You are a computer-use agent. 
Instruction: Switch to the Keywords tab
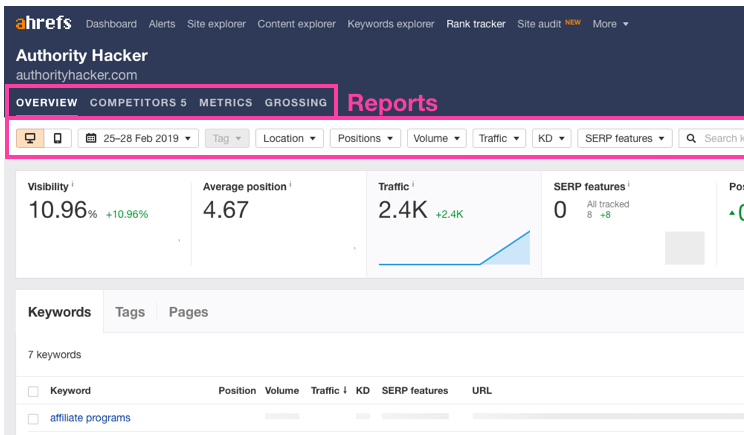(x=59, y=312)
